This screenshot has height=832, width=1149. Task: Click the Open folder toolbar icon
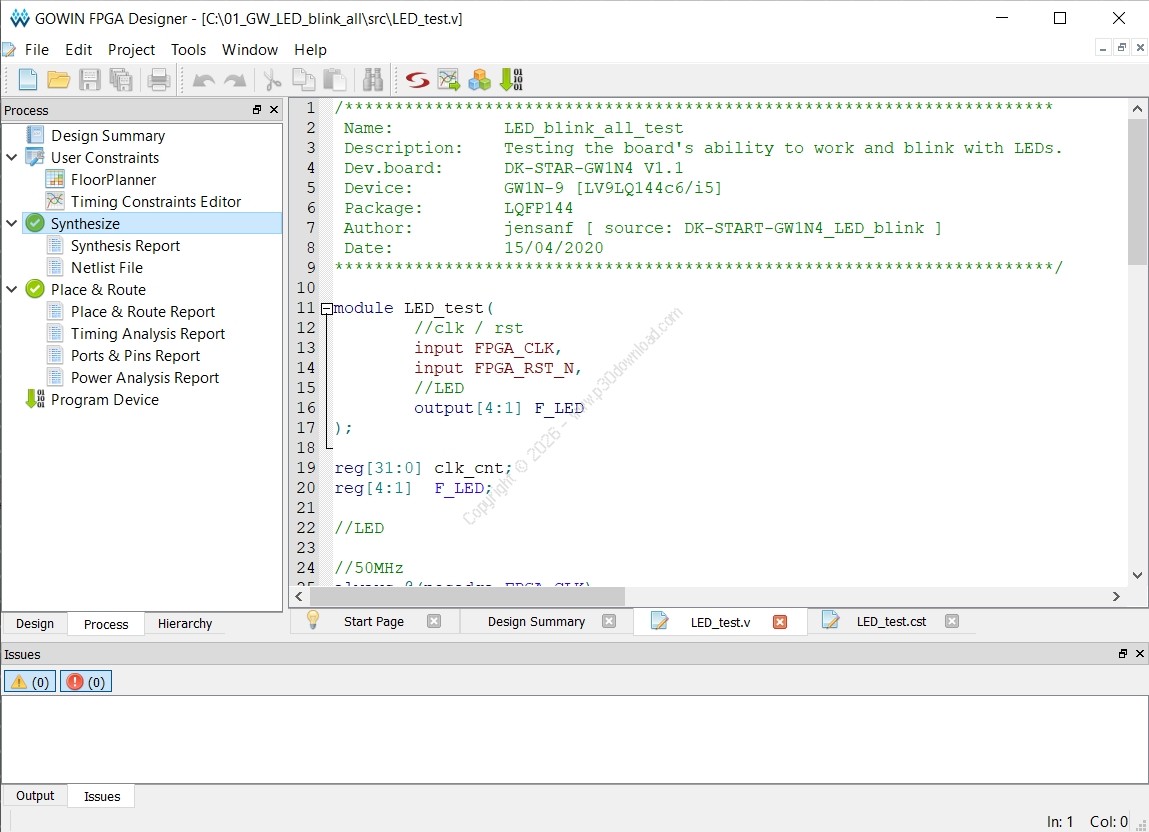pyautogui.click(x=59, y=79)
